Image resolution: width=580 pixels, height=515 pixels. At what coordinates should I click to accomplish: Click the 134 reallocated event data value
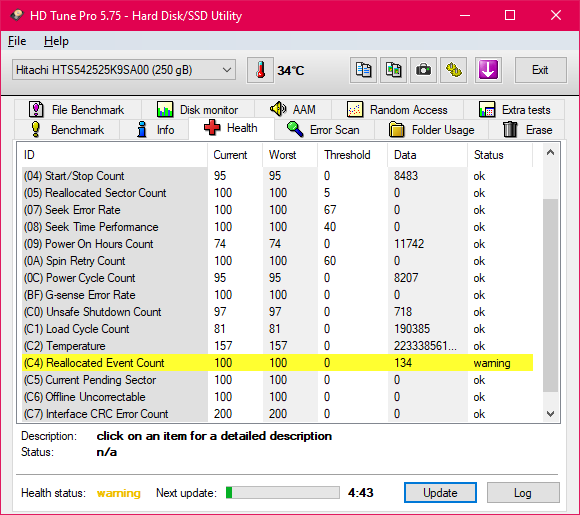pyautogui.click(x=403, y=363)
